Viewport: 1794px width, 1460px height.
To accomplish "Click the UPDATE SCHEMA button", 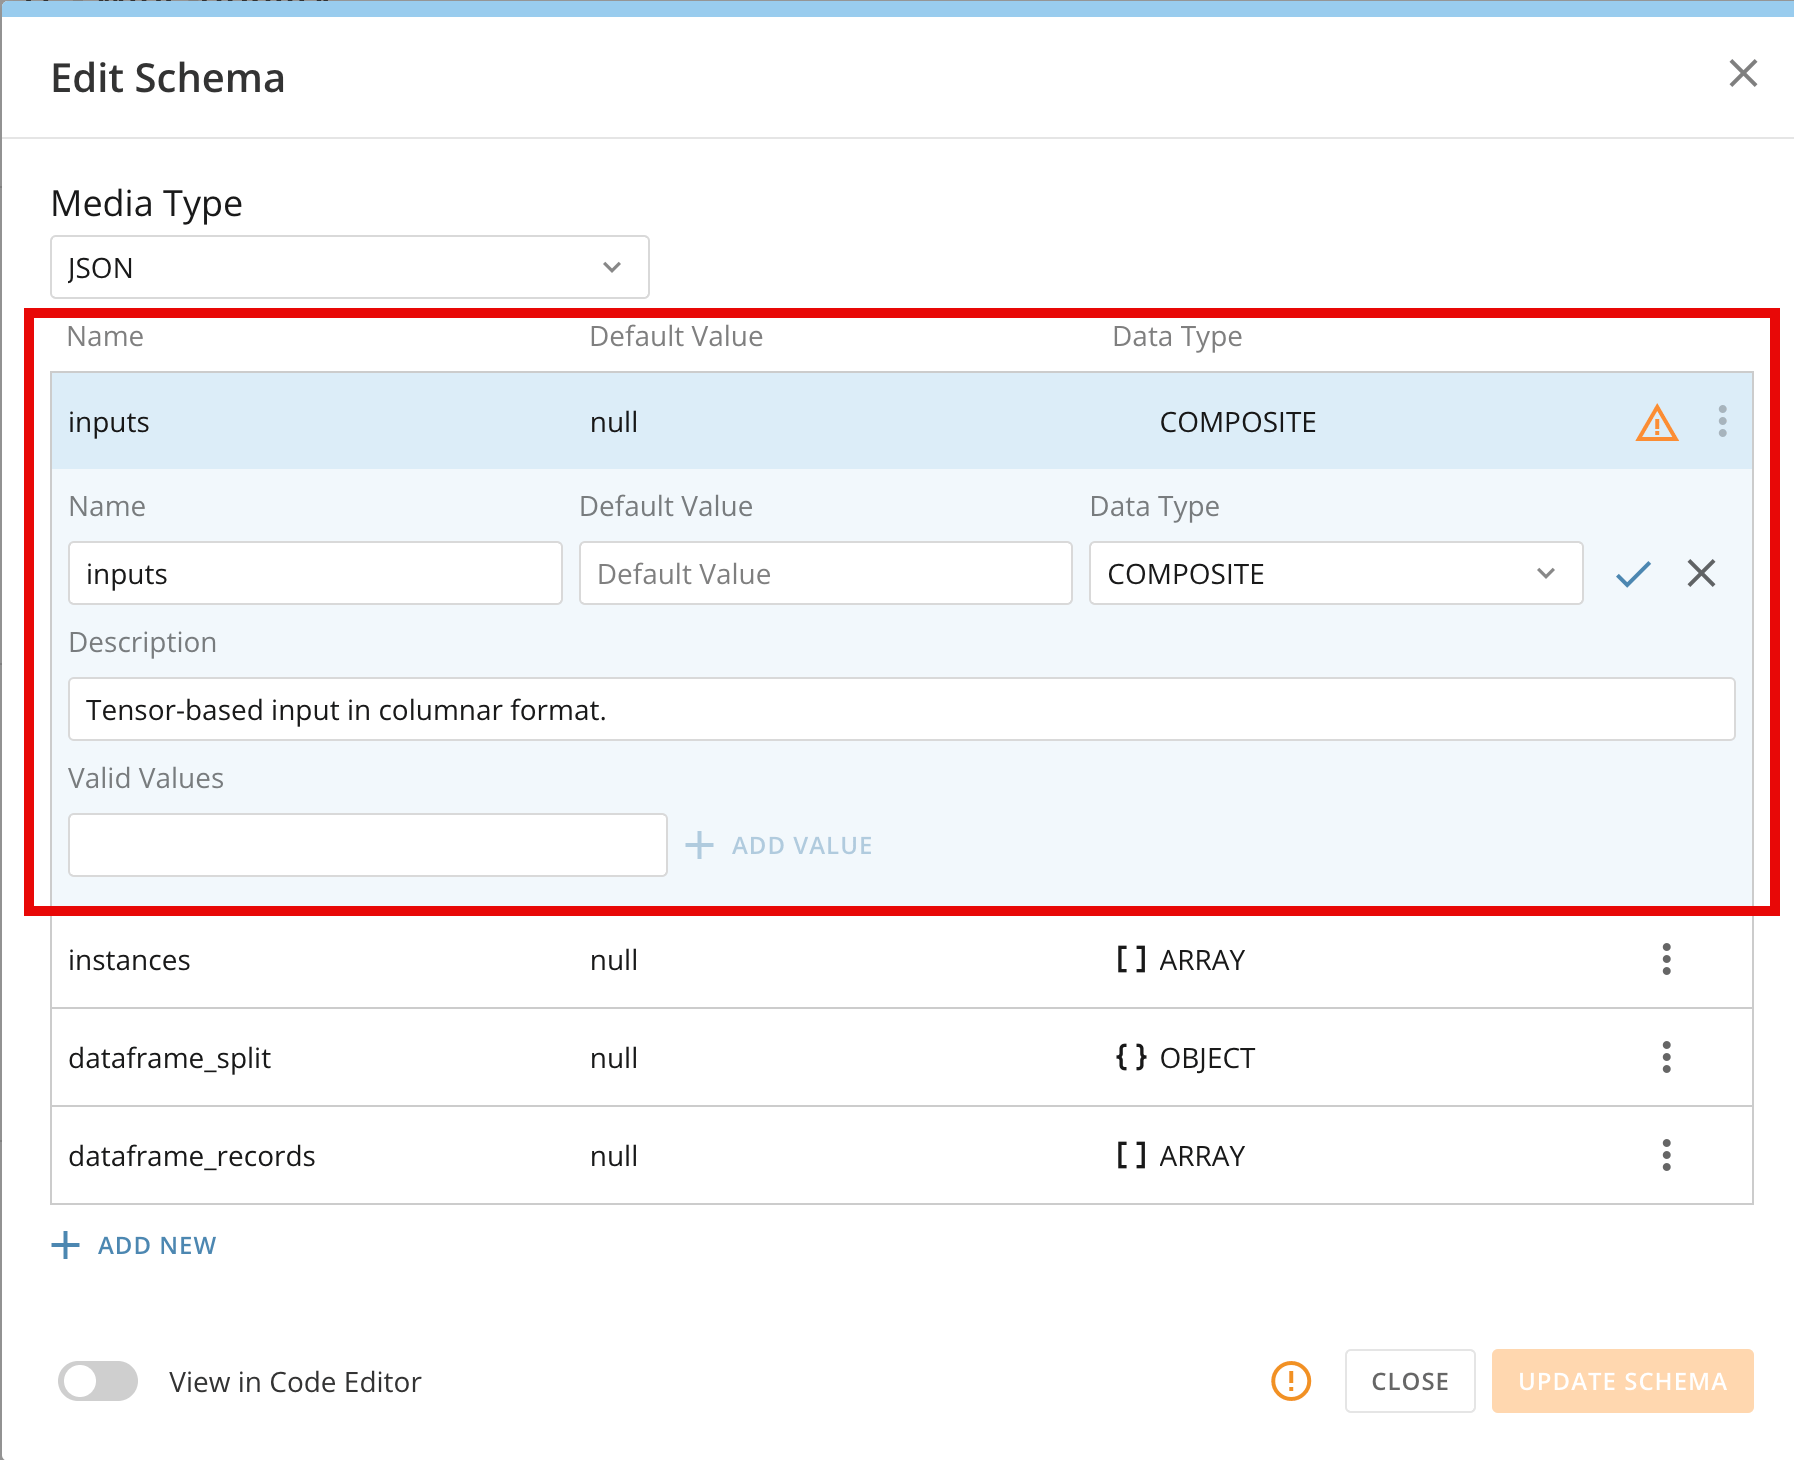I will click(1622, 1381).
